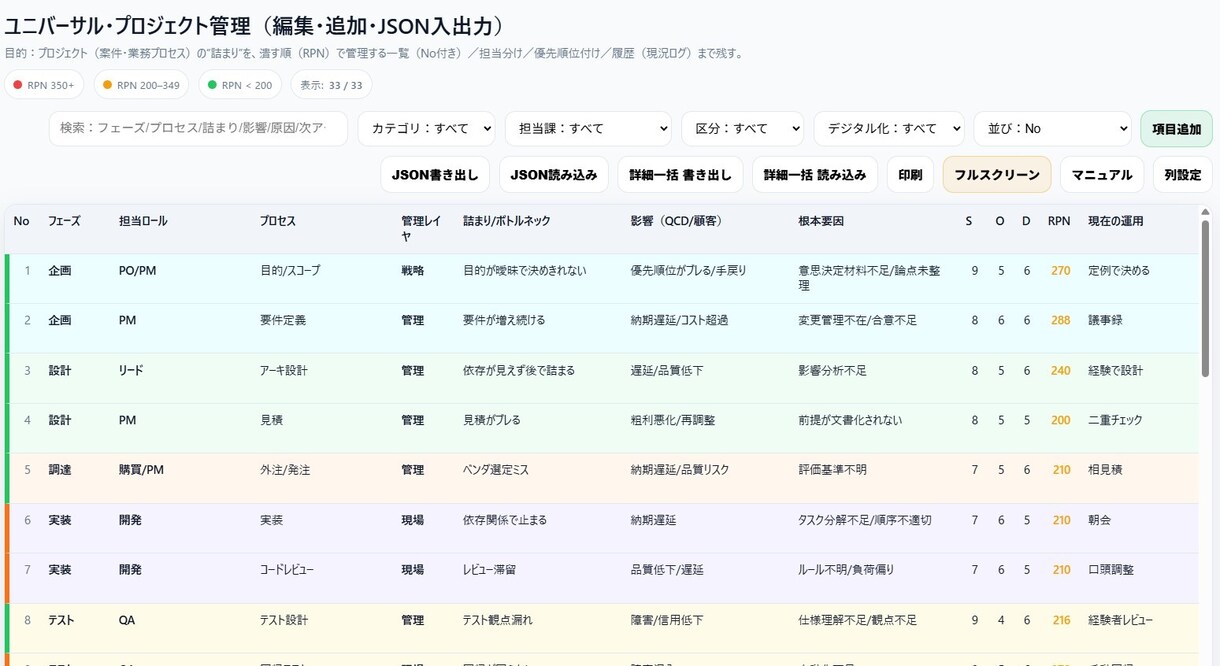This screenshot has width=1220, height=666.
Task: Open the マニュアル button
Action: click(1102, 174)
